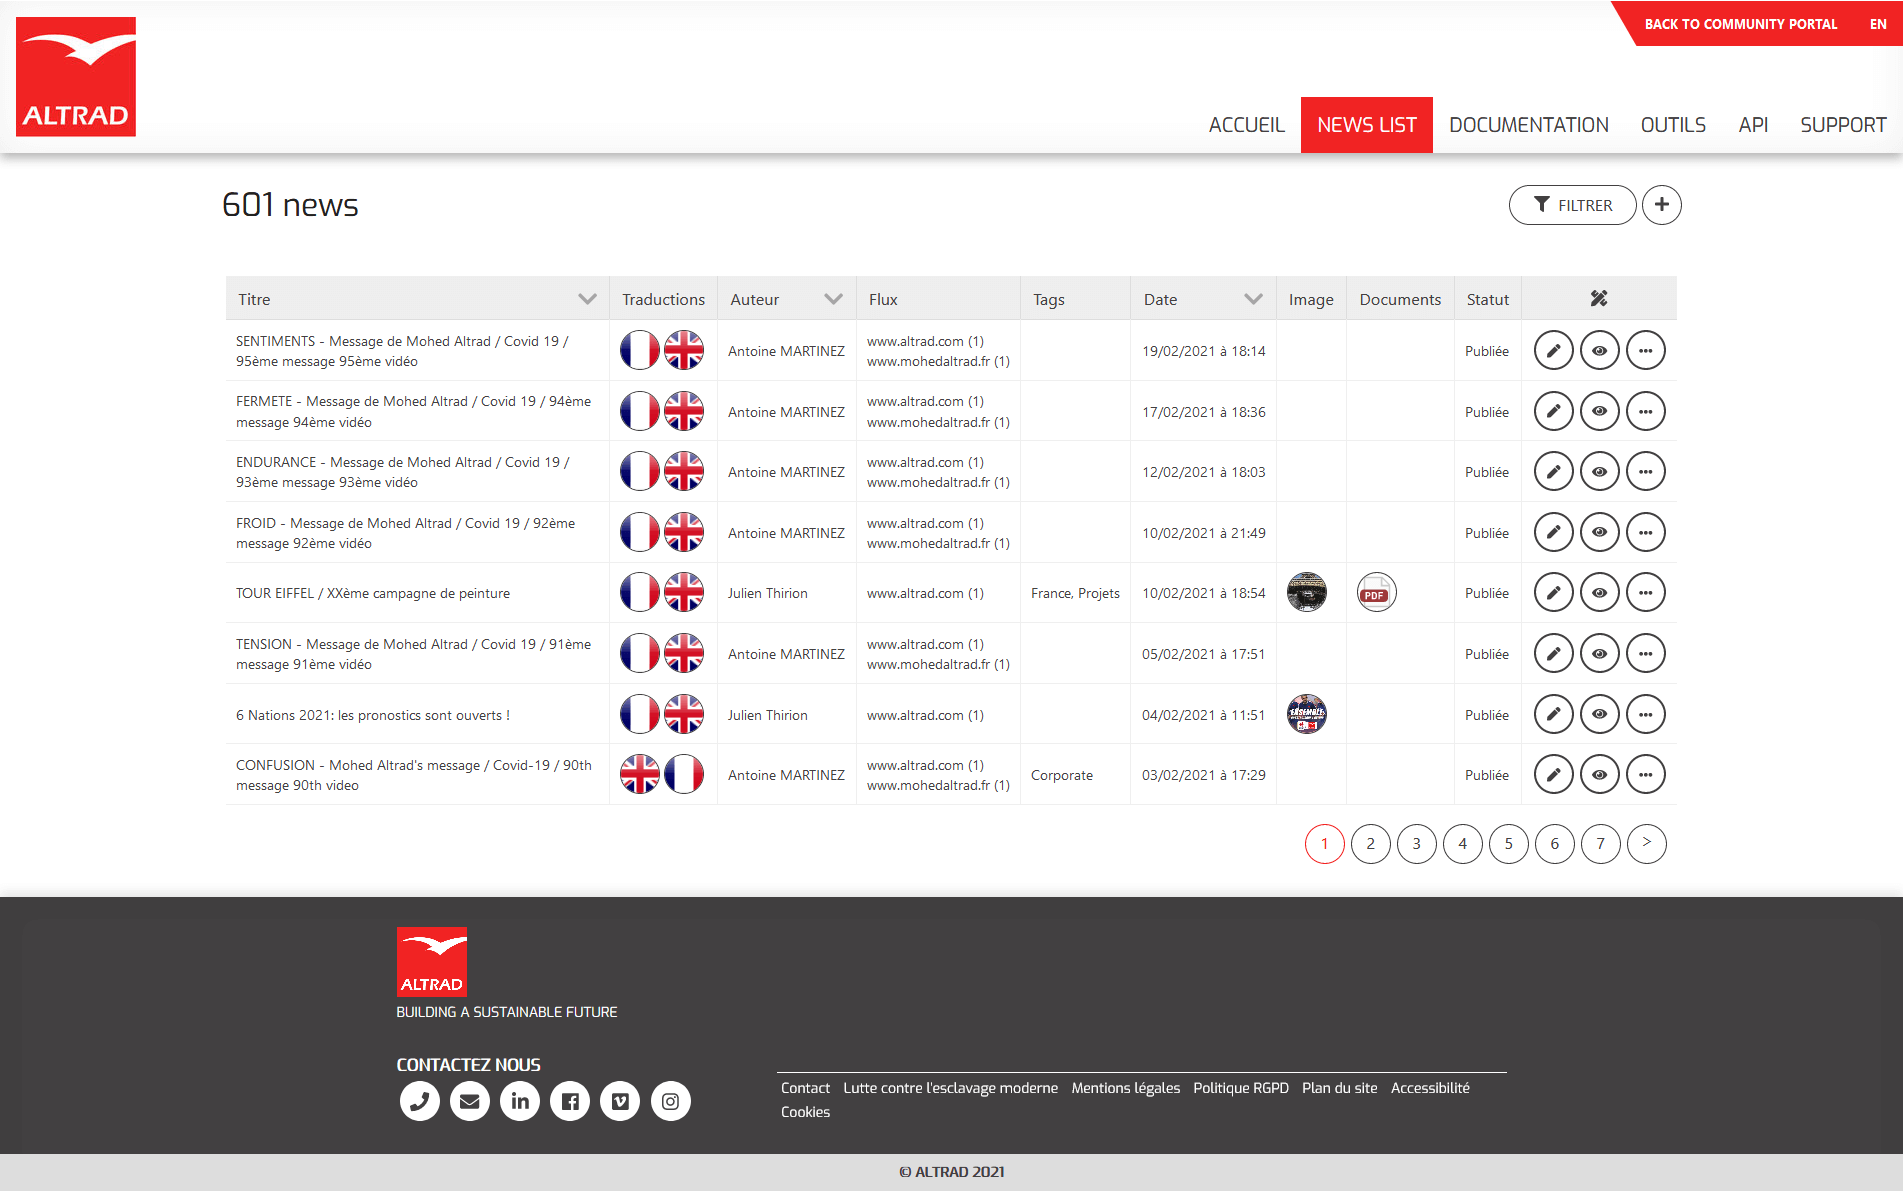The image size is (1903, 1191).
Task: Visit the LinkedIn page from footer
Action: [520, 1101]
